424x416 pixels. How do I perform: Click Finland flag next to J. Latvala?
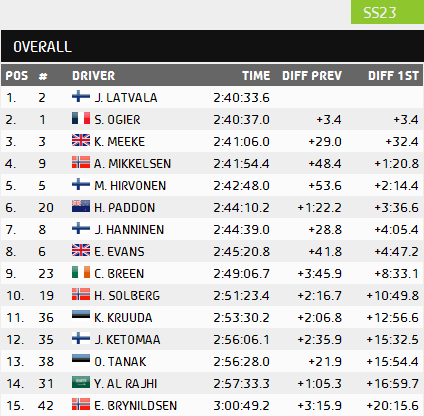(81, 97)
